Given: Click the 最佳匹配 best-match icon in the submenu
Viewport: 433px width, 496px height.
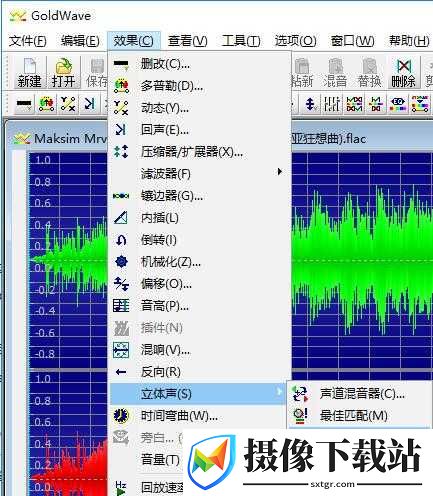Looking at the screenshot, I should point(300,416).
